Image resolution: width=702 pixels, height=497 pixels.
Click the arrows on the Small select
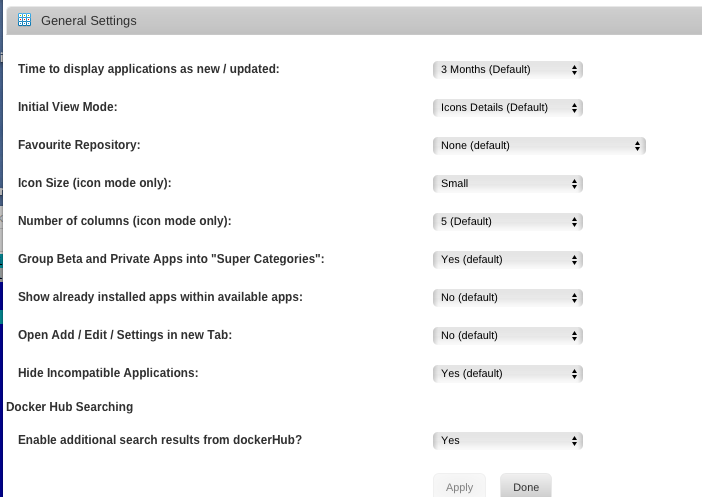coord(574,184)
